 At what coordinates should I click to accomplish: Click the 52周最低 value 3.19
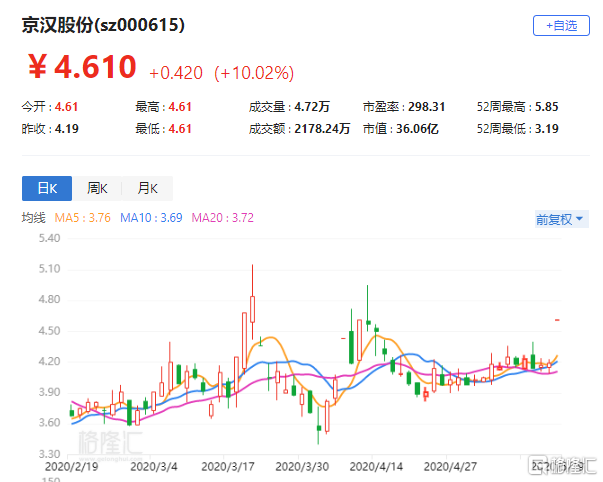pos(546,128)
